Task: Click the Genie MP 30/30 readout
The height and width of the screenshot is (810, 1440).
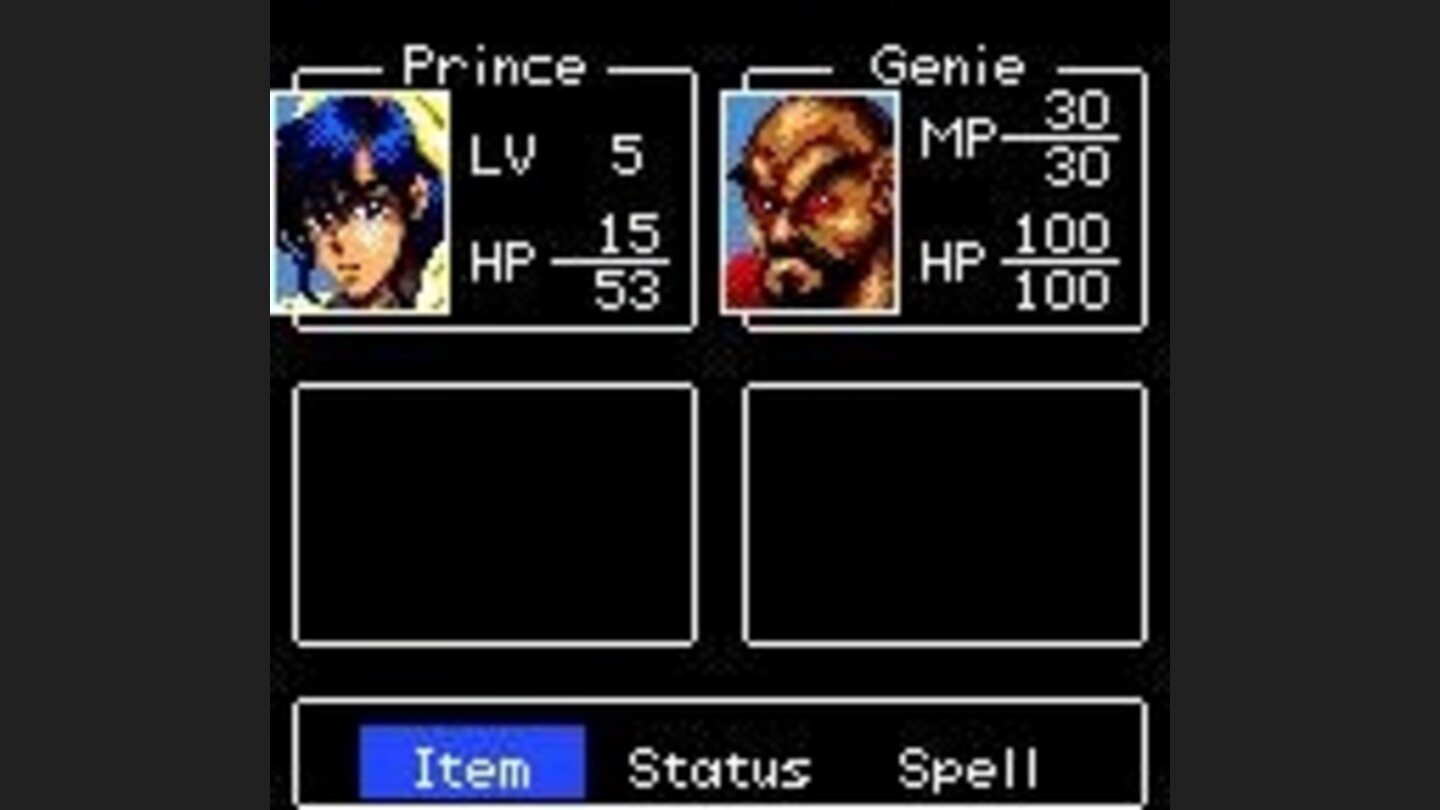Action: [x=1020, y=140]
